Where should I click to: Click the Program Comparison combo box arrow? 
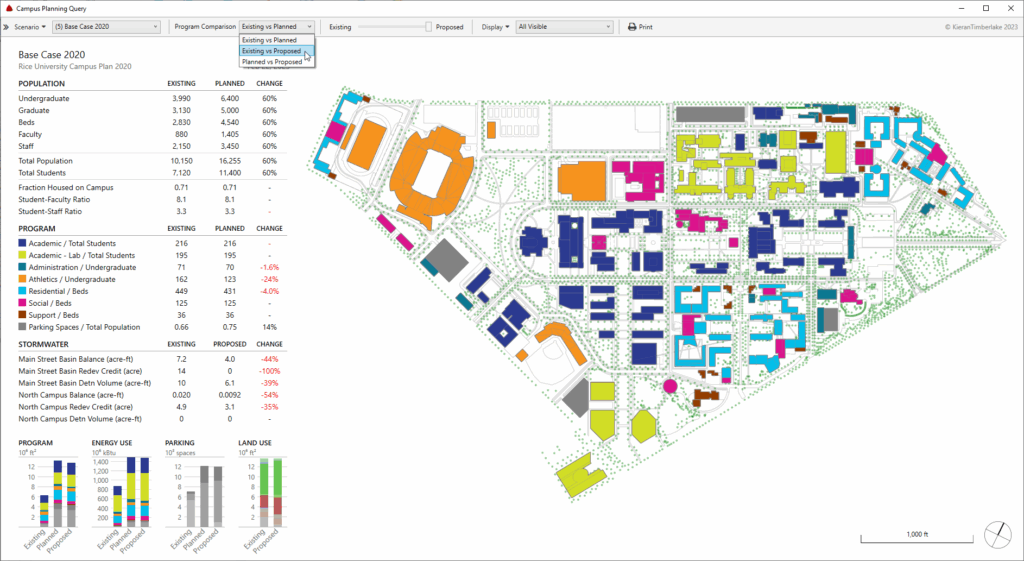pyautogui.click(x=309, y=27)
